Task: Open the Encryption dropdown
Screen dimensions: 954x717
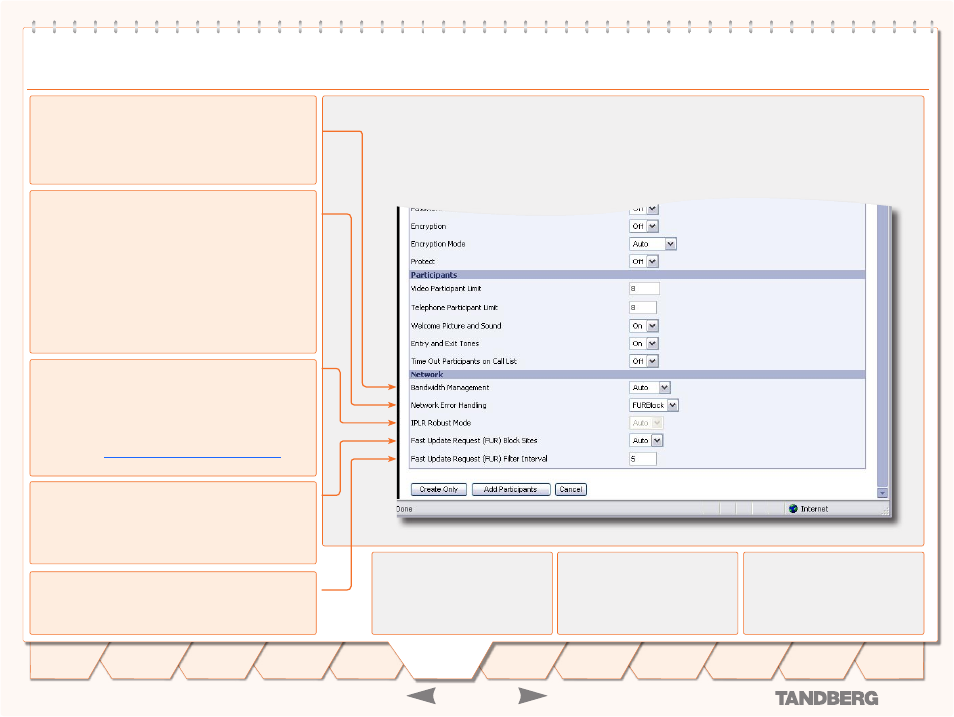Action: (644, 226)
